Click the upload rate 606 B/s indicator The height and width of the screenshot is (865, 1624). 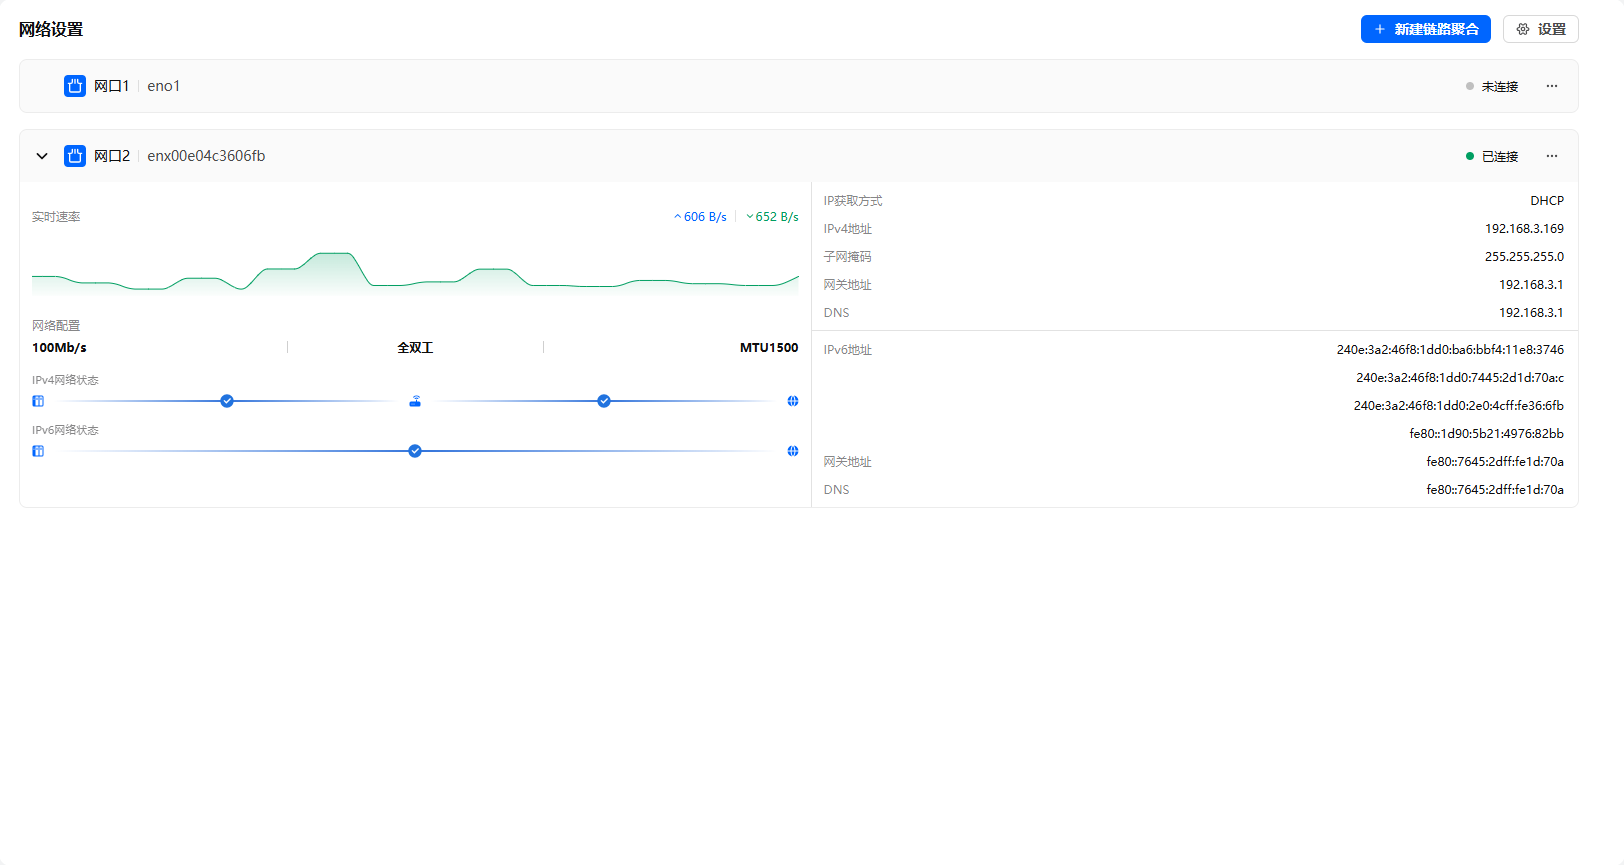(701, 217)
